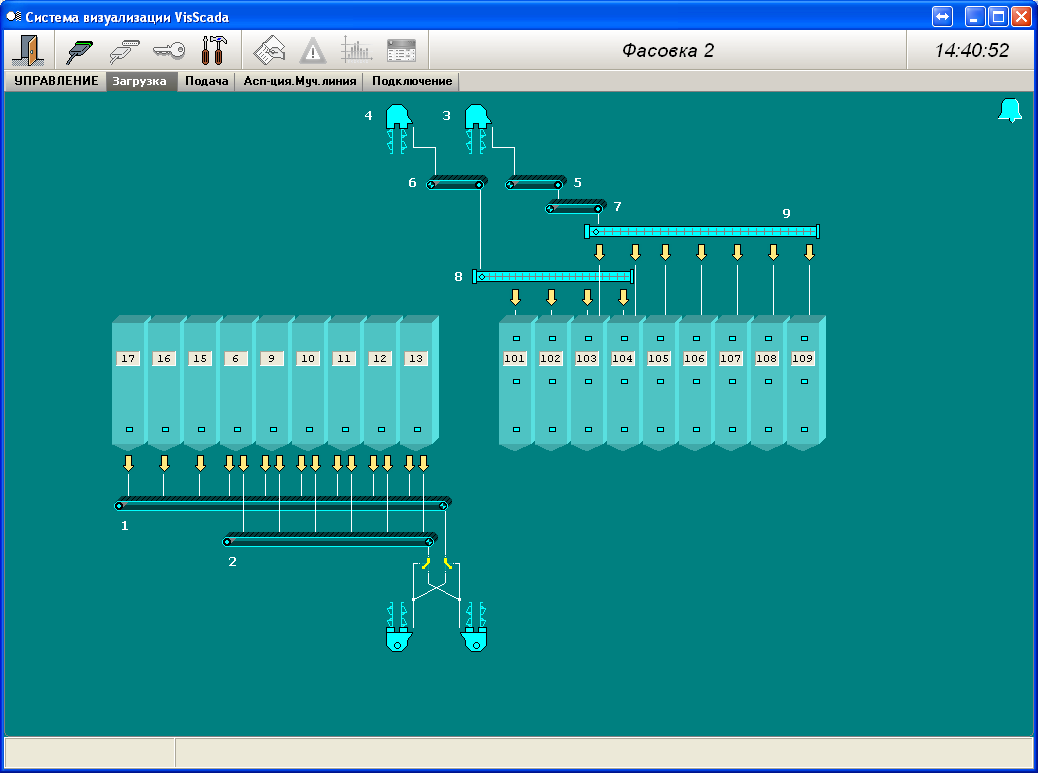Open the bar chart trends icon

(356, 50)
